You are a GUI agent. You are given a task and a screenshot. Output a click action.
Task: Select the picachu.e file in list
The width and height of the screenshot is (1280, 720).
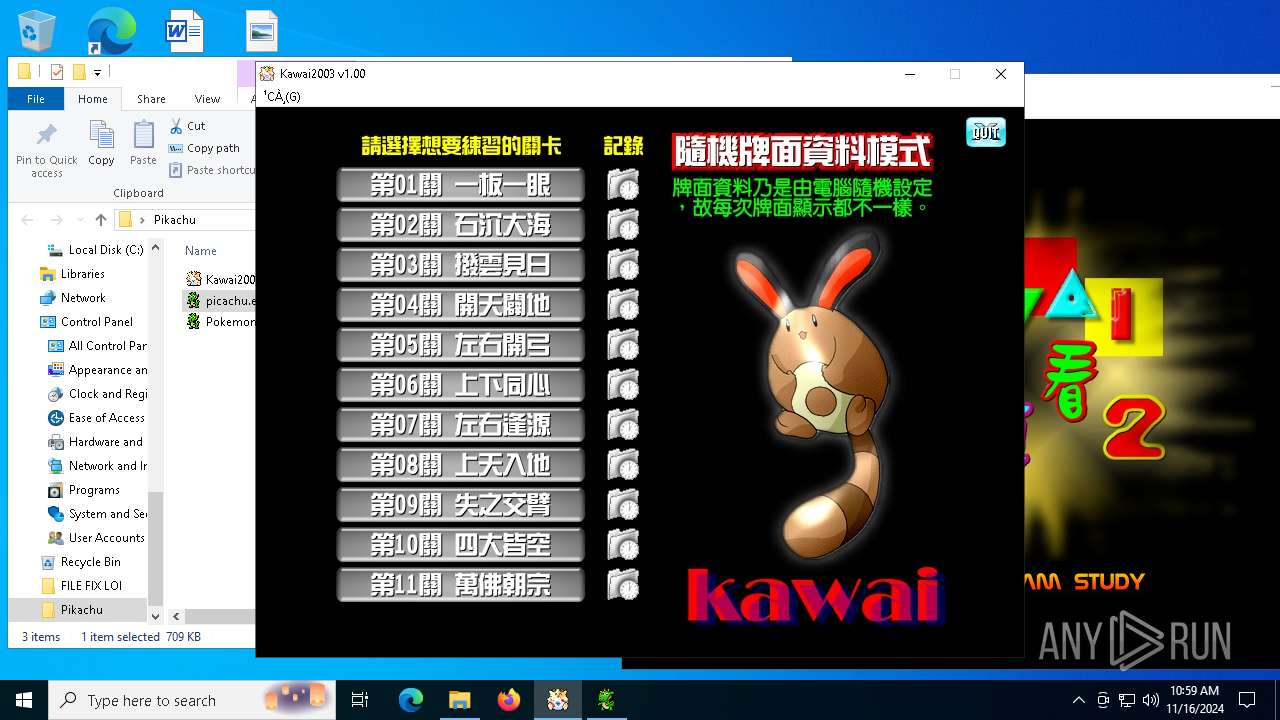click(x=220, y=301)
